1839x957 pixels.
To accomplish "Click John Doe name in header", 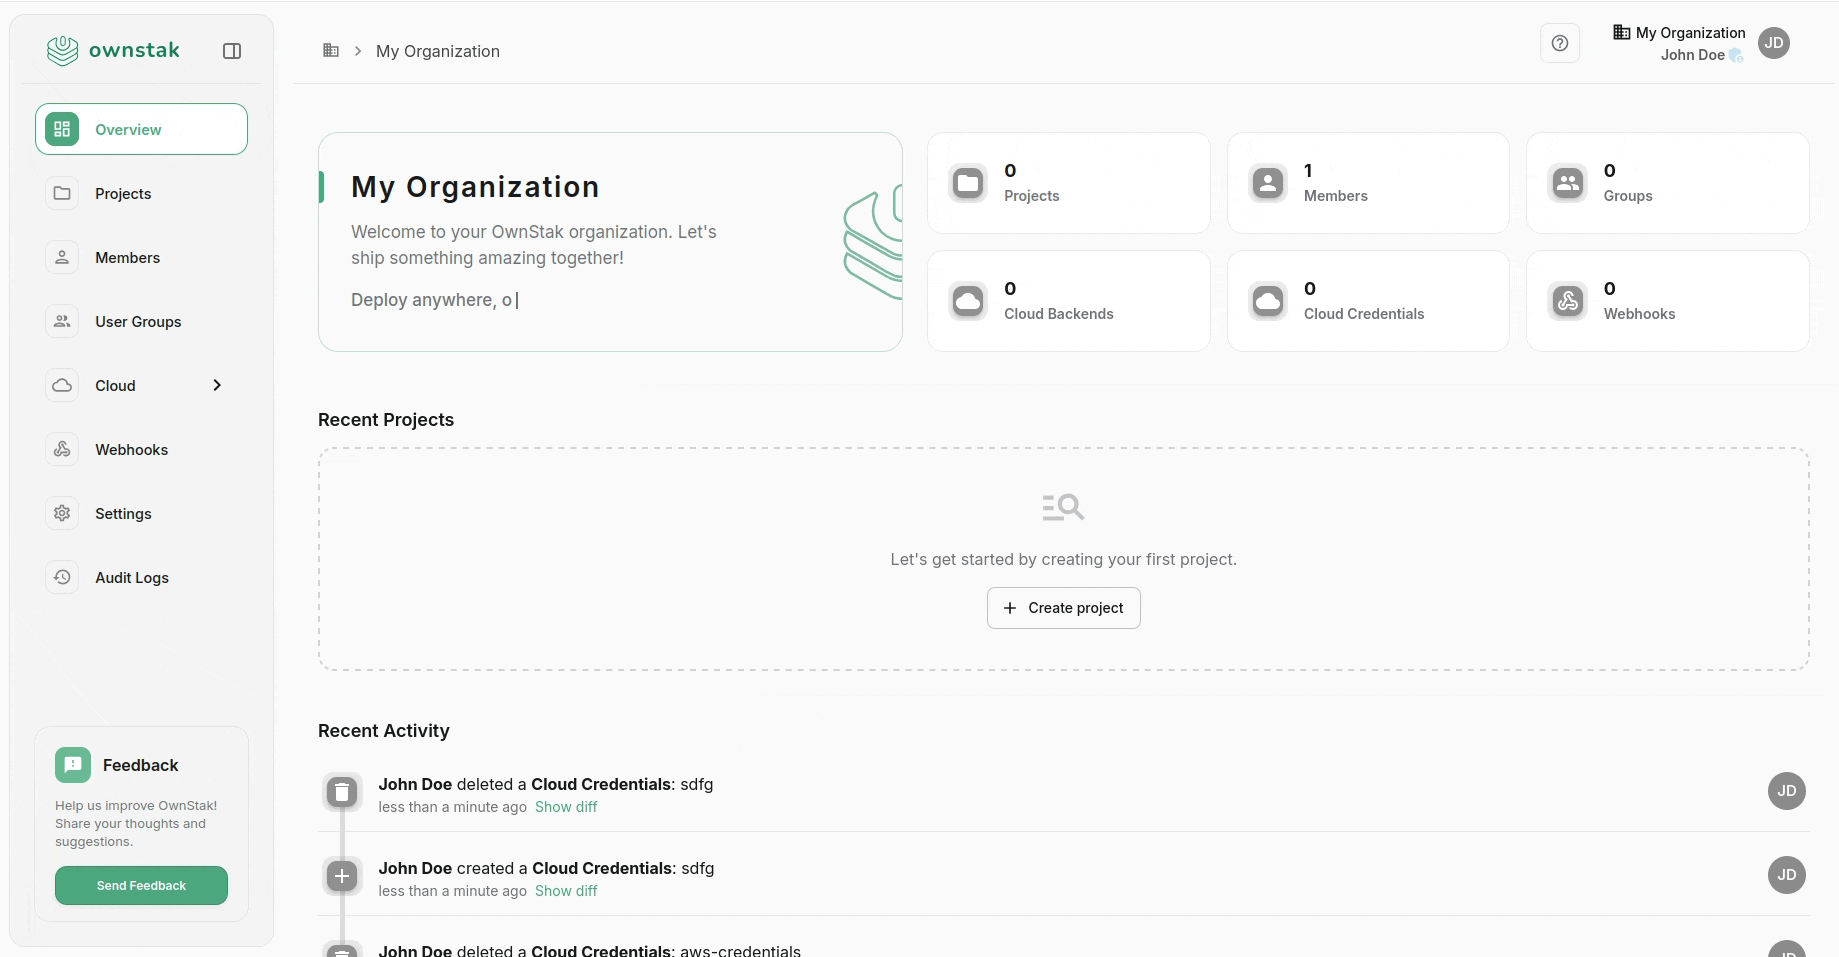I will coord(1693,55).
